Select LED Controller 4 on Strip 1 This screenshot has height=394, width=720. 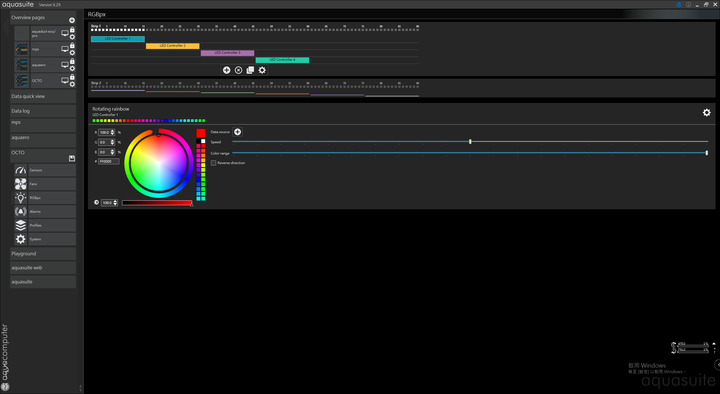282,60
